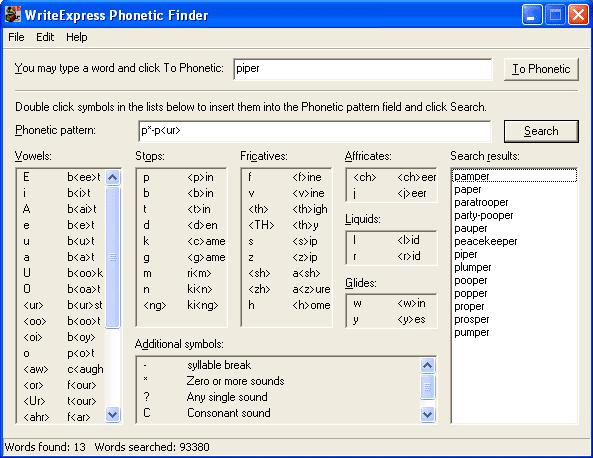Click the word input field containing piper
The width and height of the screenshot is (593, 458).
(x=363, y=69)
